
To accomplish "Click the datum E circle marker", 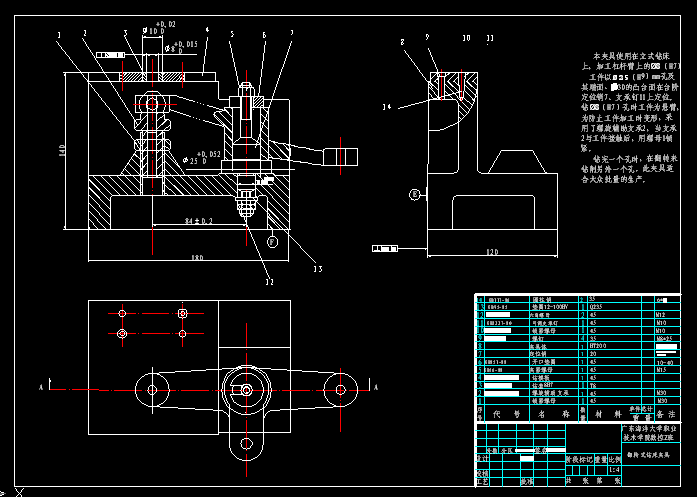I will click(413, 194).
